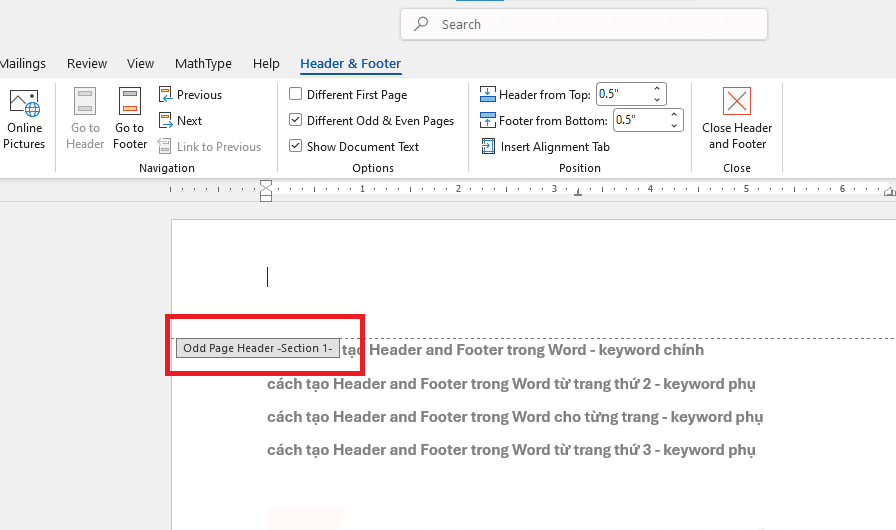Screen dimensions: 896x530
Task: Click Header from Top icon
Action: coord(487,94)
